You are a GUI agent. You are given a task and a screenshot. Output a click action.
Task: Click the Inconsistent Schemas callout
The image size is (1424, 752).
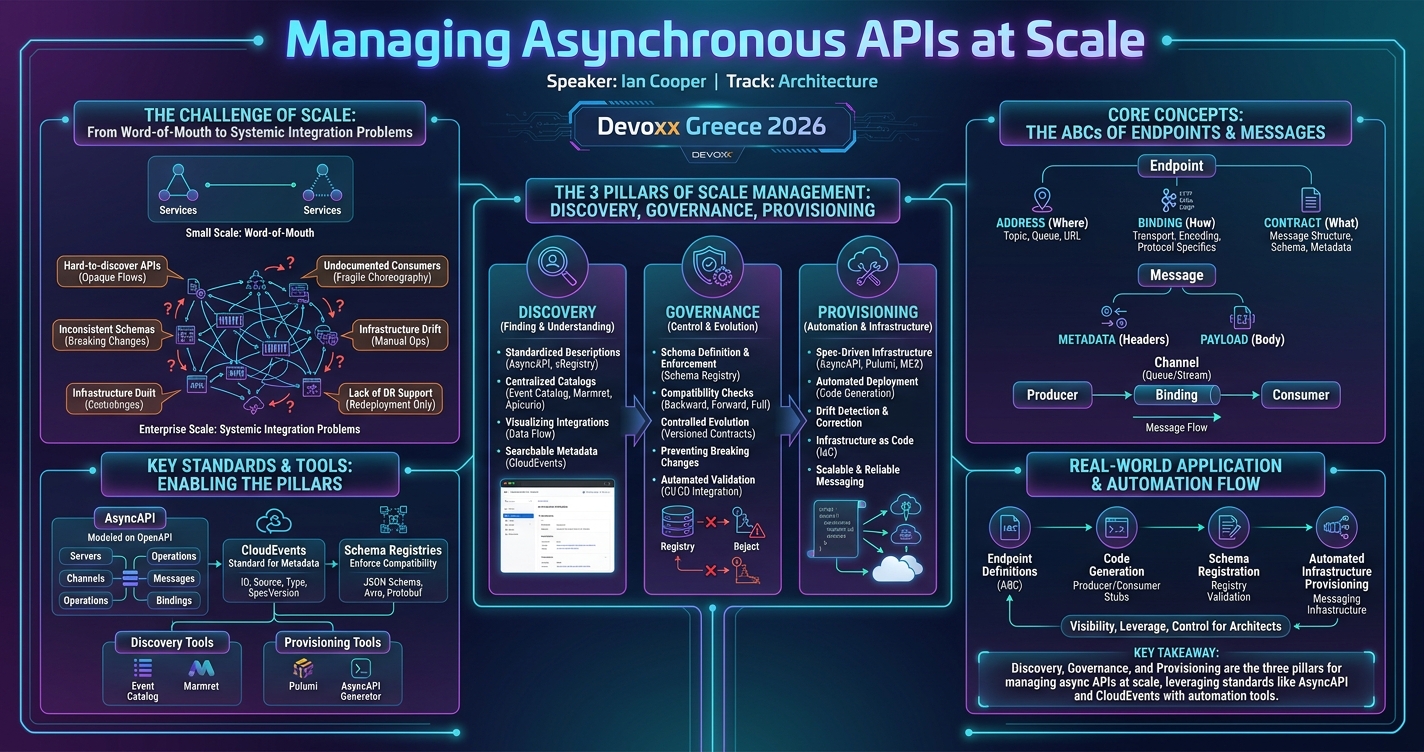(106, 335)
